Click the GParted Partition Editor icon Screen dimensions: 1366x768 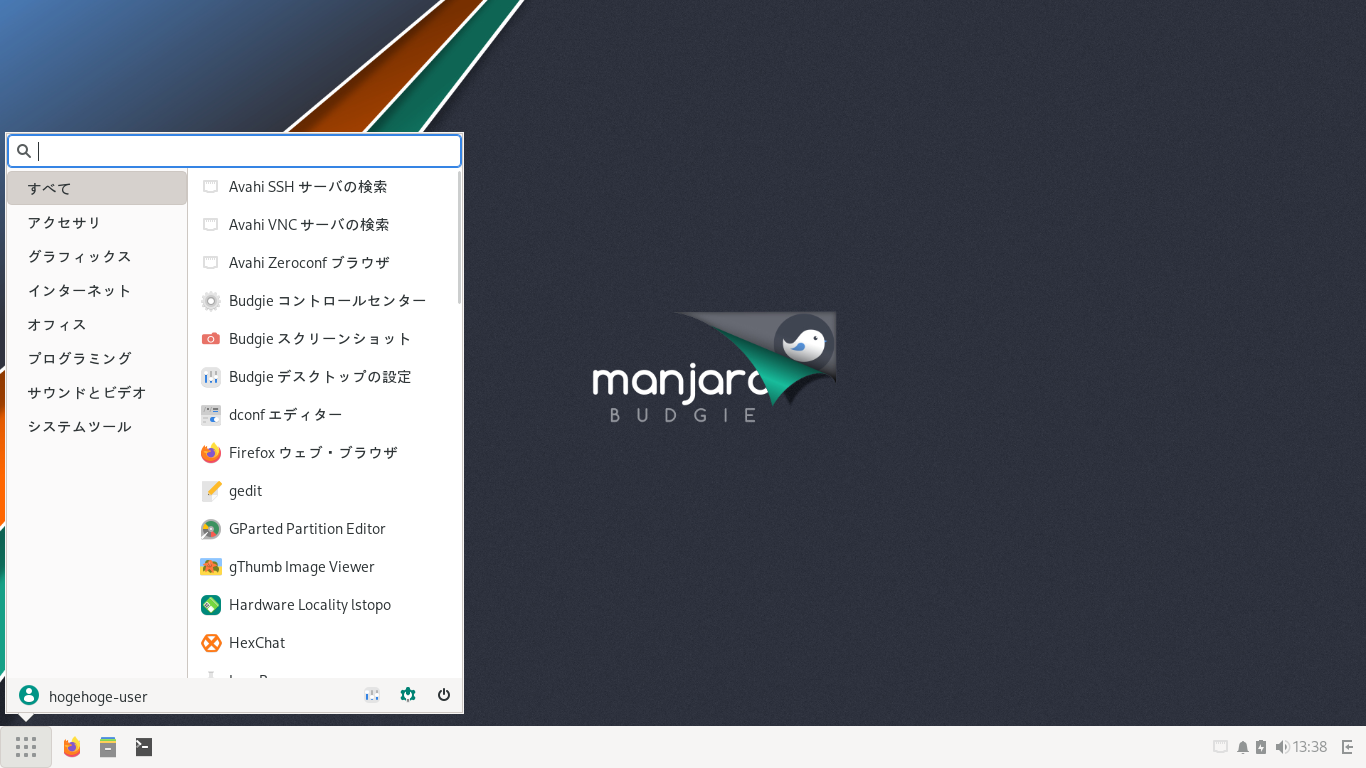click(x=210, y=529)
